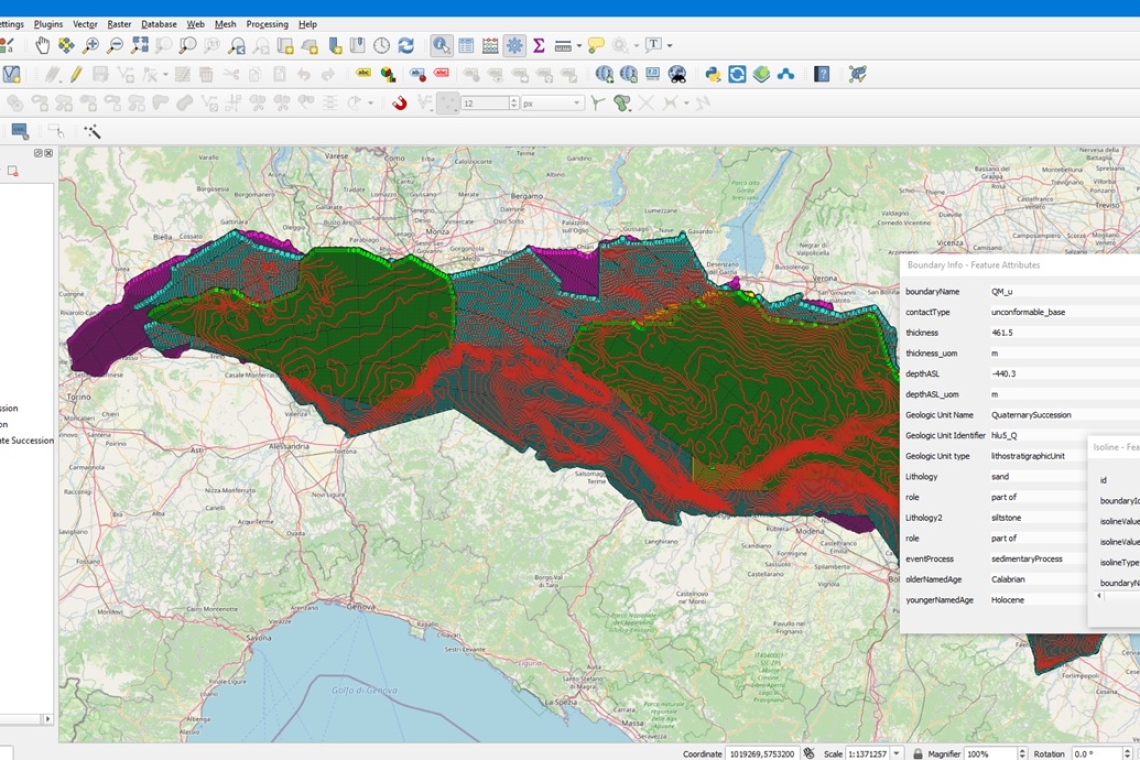
Task: Click the Coordinate input field
Action: pos(763,753)
